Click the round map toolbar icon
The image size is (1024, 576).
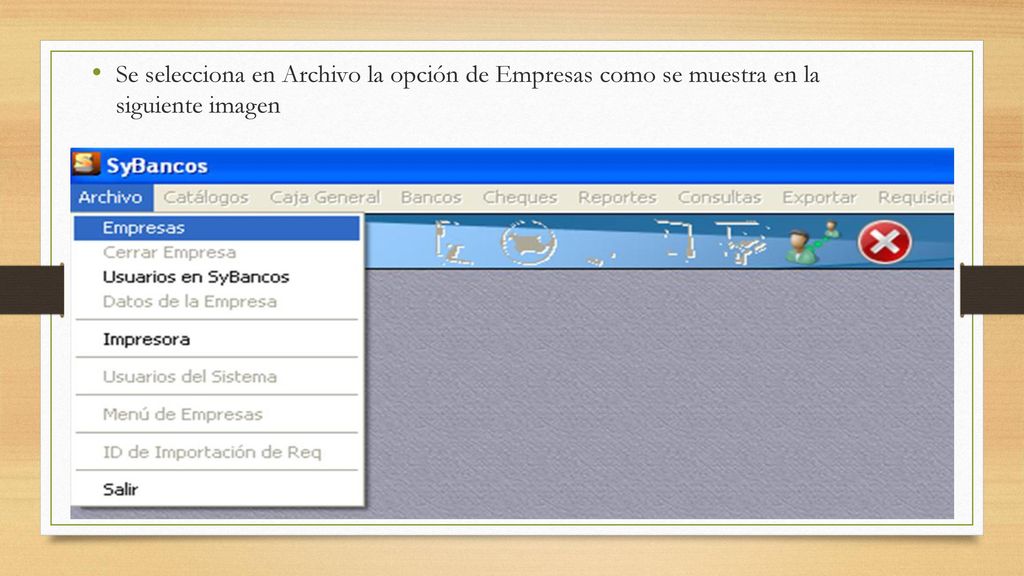tap(528, 242)
